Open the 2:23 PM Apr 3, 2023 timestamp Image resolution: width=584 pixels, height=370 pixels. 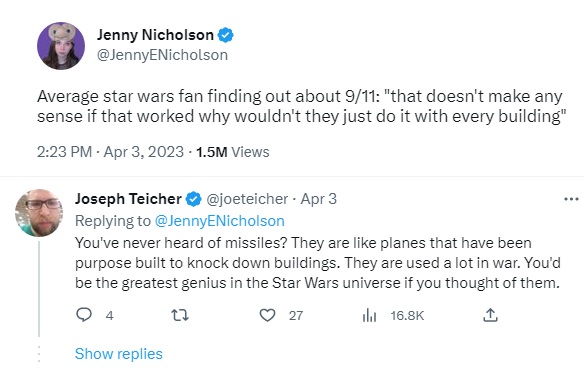tap(110, 152)
